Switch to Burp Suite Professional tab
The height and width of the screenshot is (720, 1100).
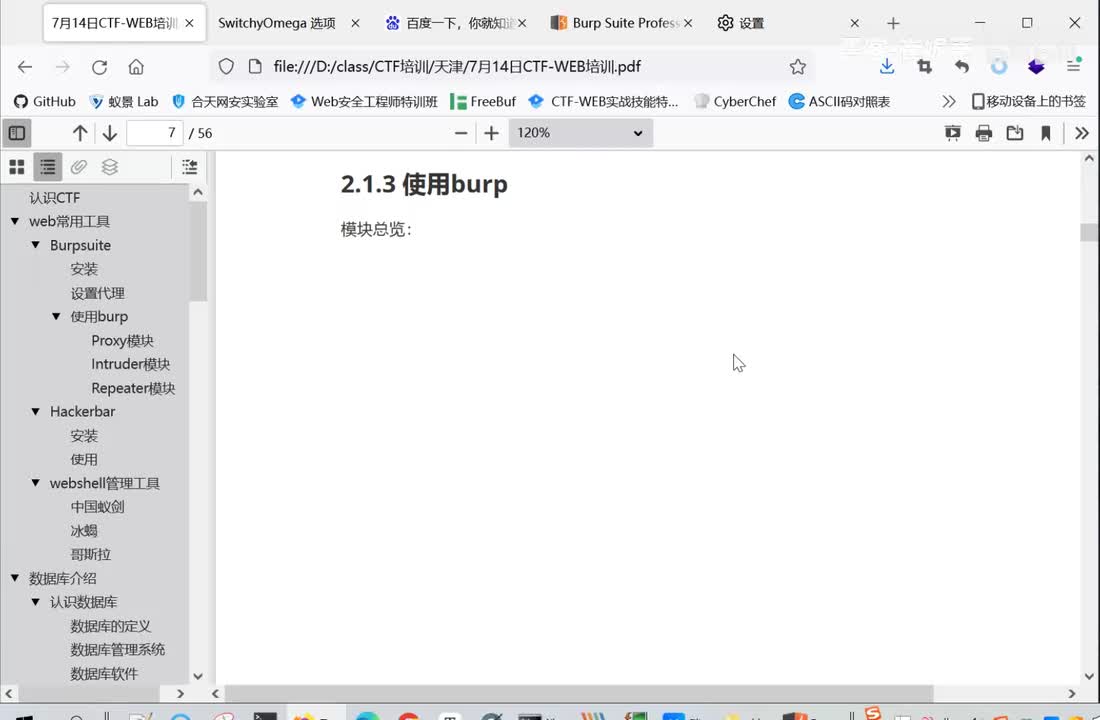pyautogui.click(x=615, y=23)
